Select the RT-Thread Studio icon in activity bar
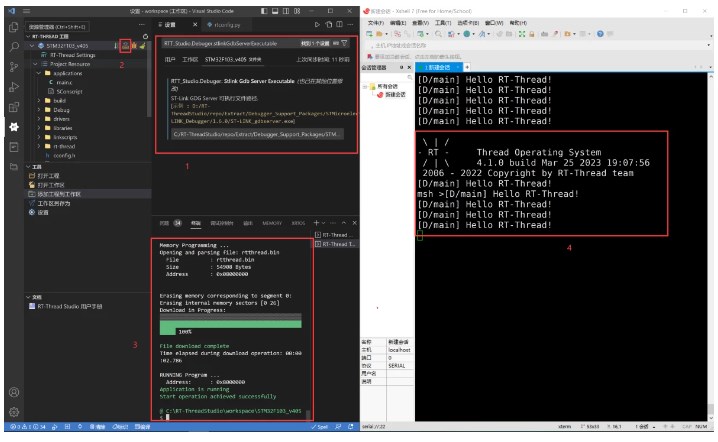The height and width of the screenshot is (442, 718). (x=14, y=127)
